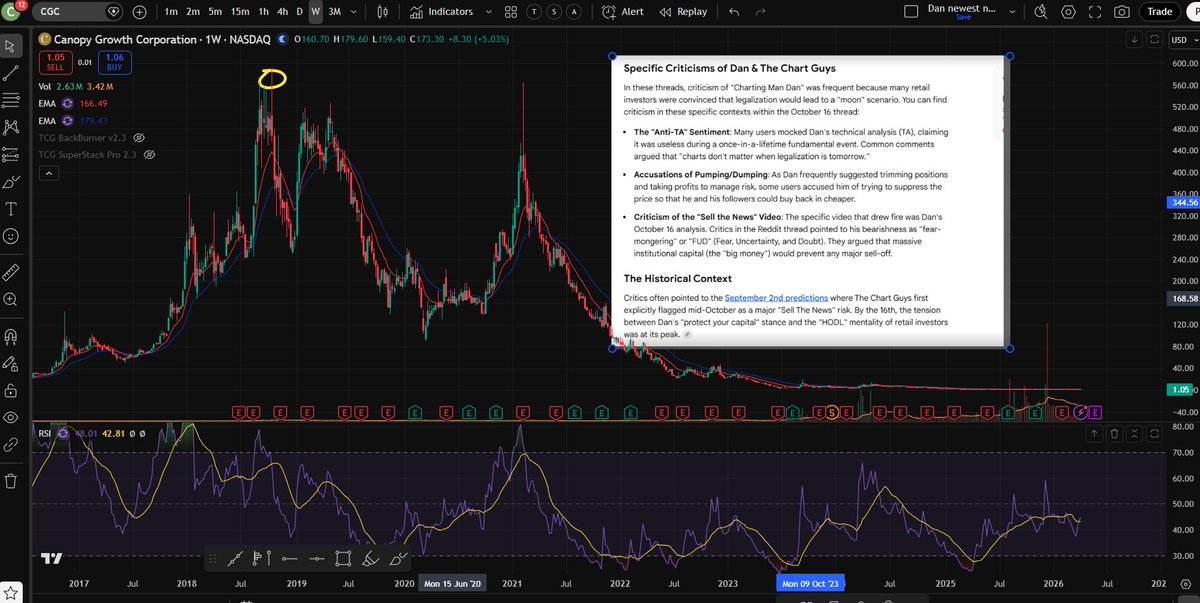Open quick search magnifier icon

click(x=1041, y=12)
